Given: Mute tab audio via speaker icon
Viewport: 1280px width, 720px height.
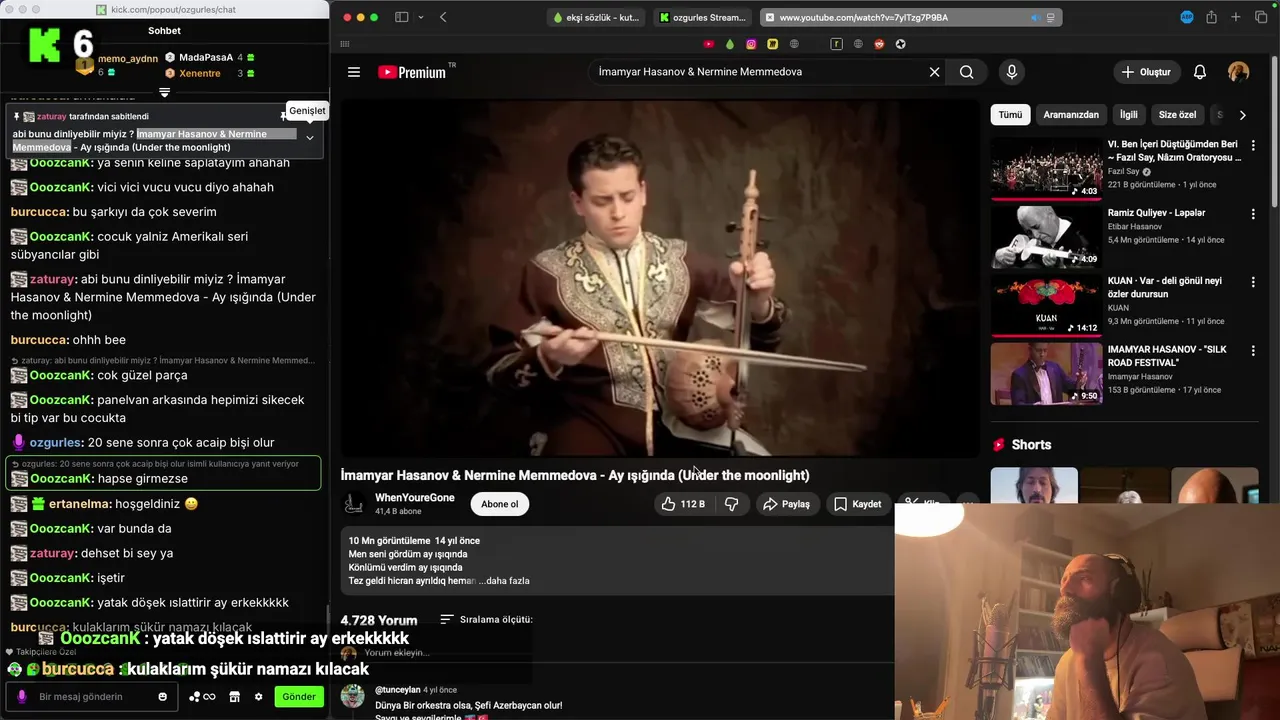Looking at the screenshot, I should [1036, 17].
